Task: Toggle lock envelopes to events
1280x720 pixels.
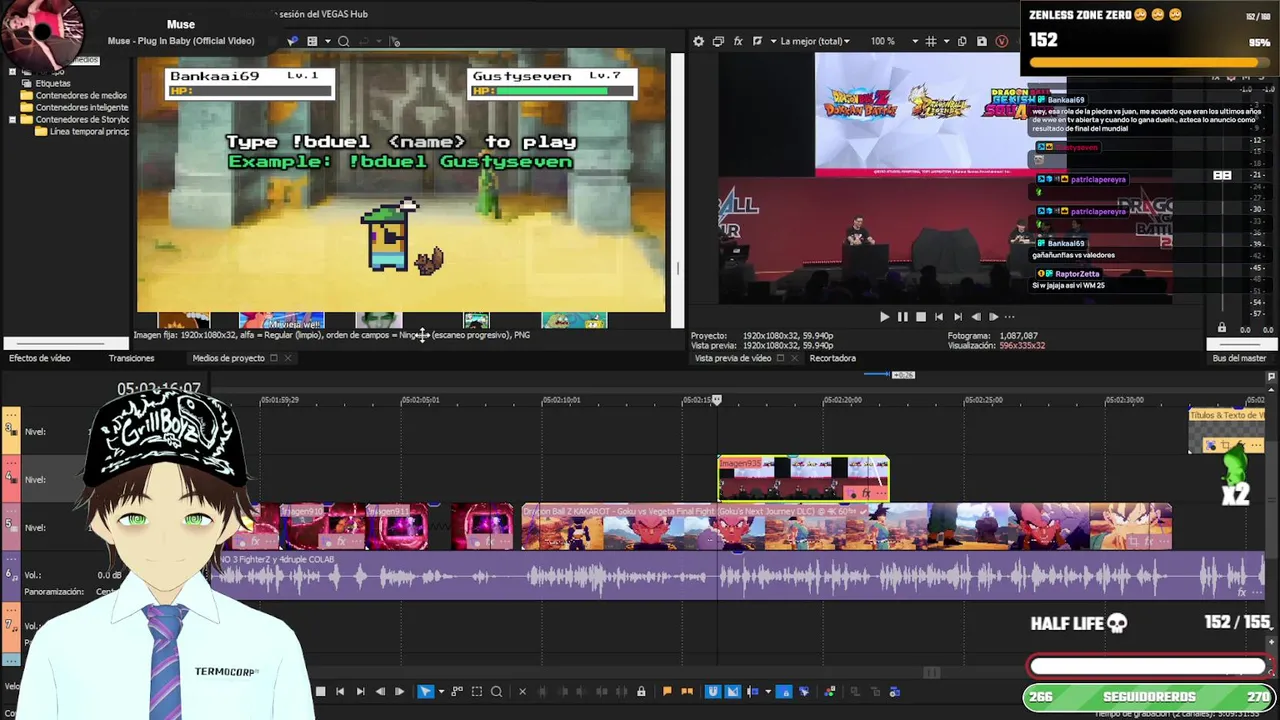Action: click(784, 691)
